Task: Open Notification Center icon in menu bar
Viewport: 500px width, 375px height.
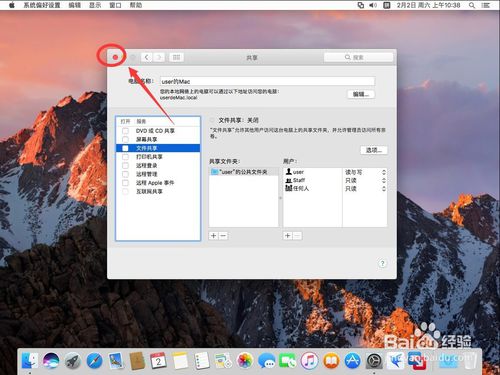Action: (486, 5)
